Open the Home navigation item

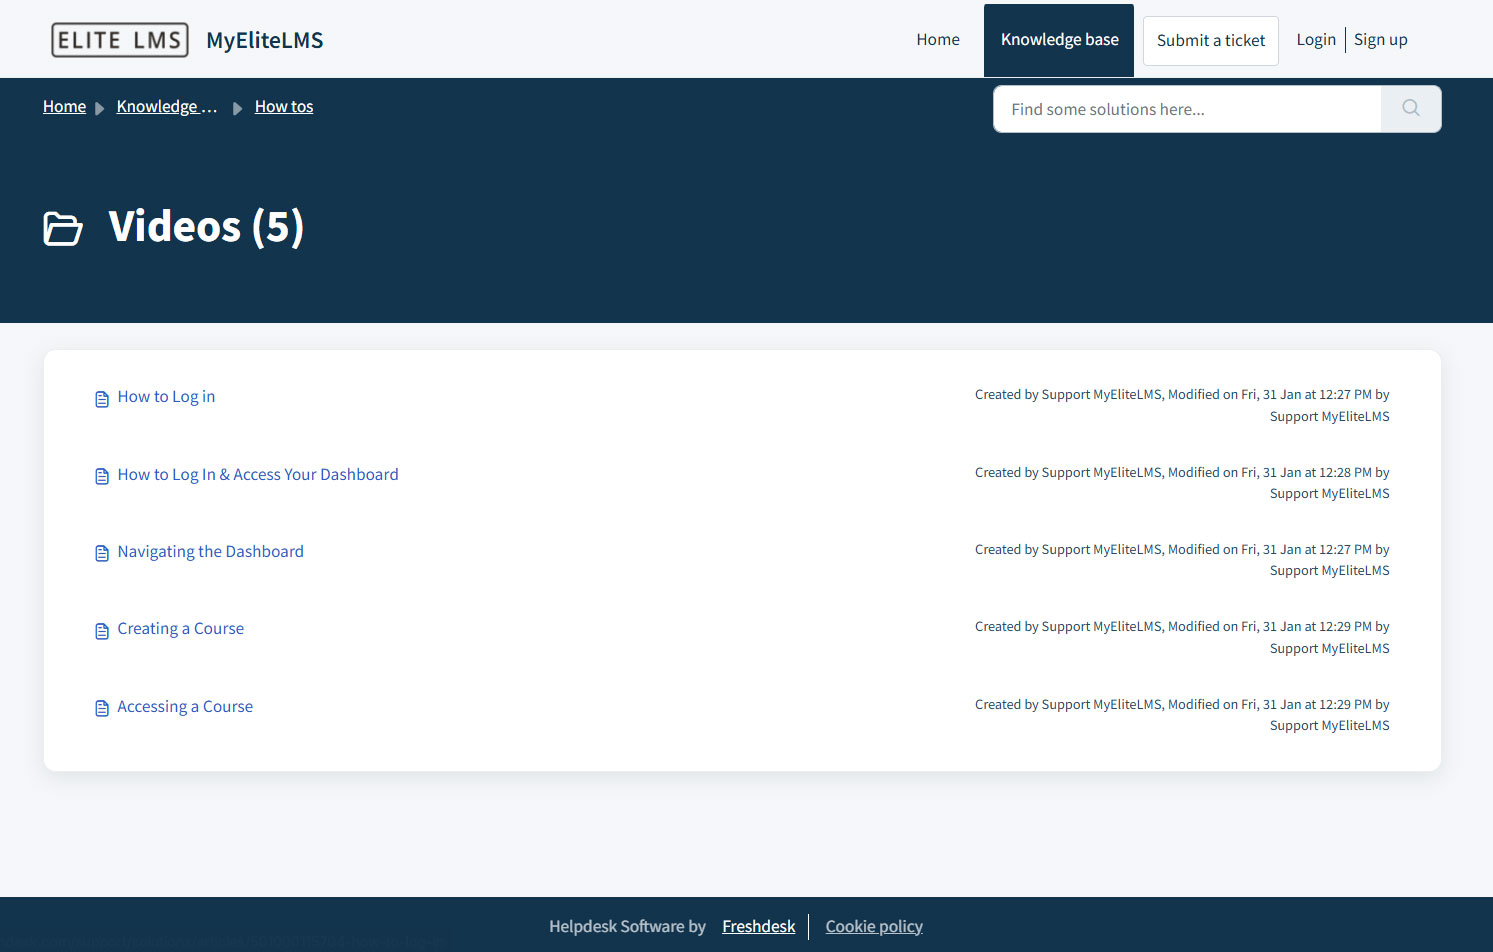937,40
